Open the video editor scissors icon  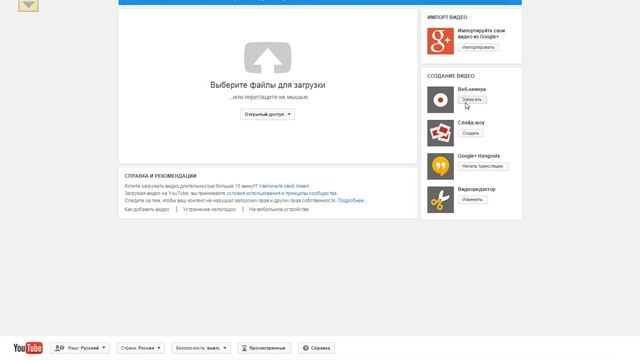tap(440, 200)
